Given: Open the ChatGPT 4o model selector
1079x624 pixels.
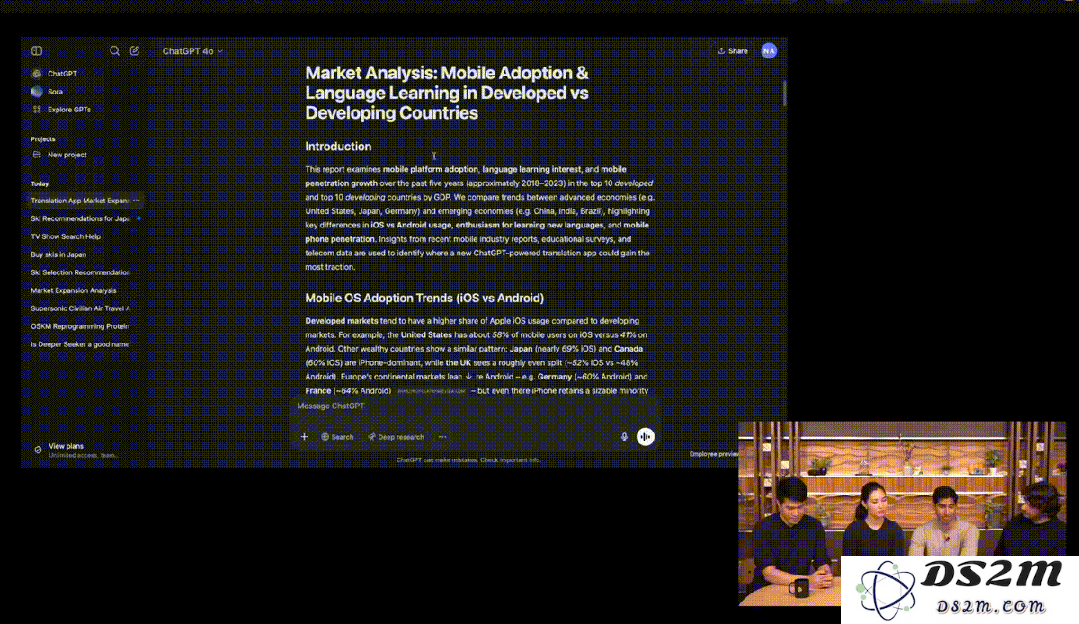Looking at the screenshot, I should click(193, 51).
